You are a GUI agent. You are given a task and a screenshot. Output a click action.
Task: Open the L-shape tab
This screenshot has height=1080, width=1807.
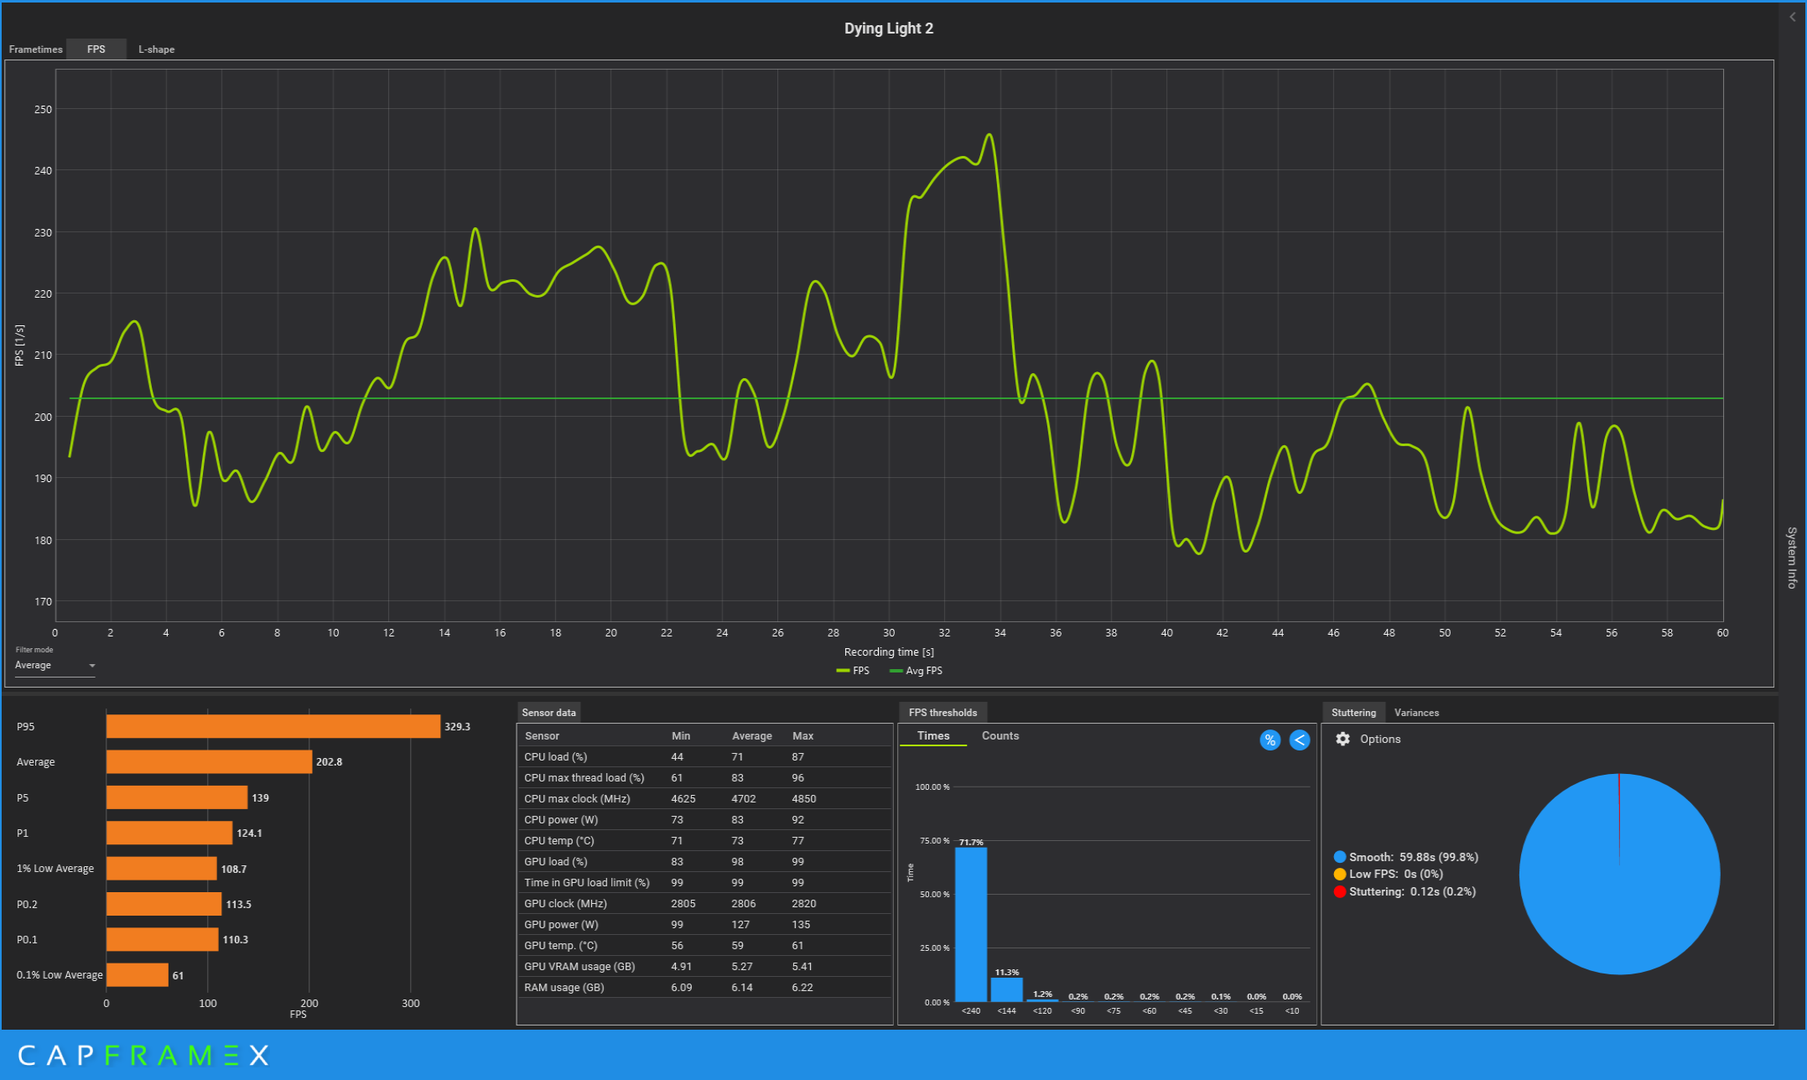(156, 49)
